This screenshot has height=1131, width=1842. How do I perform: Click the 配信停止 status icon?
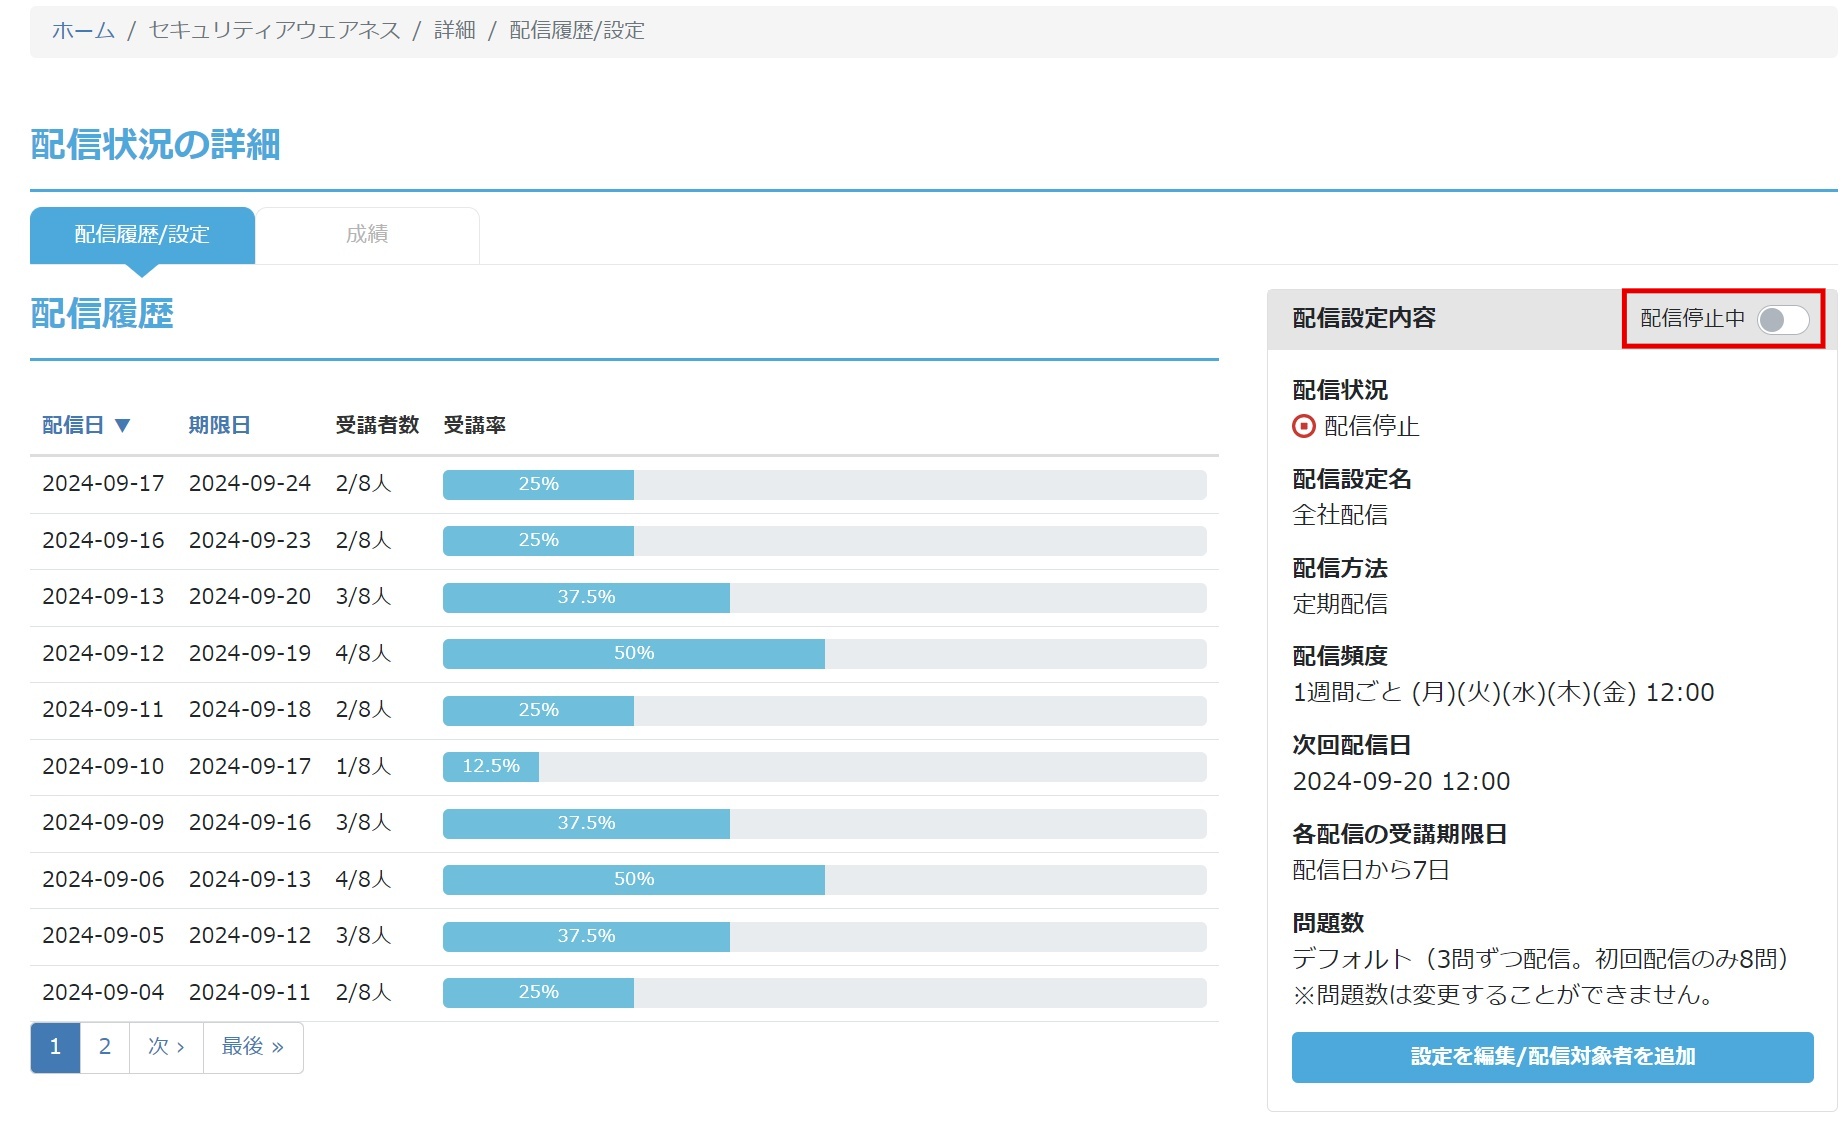pos(1304,427)
